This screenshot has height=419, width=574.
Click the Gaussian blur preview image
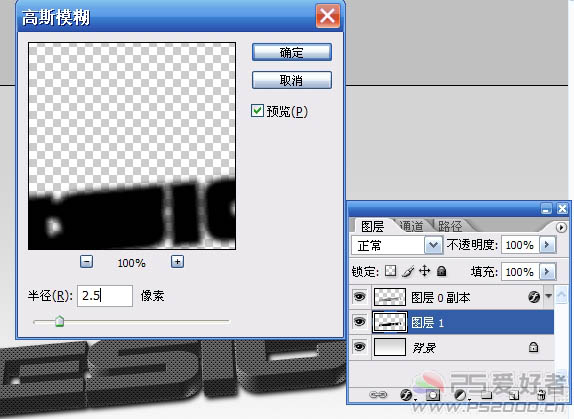(x=132, y=146)
